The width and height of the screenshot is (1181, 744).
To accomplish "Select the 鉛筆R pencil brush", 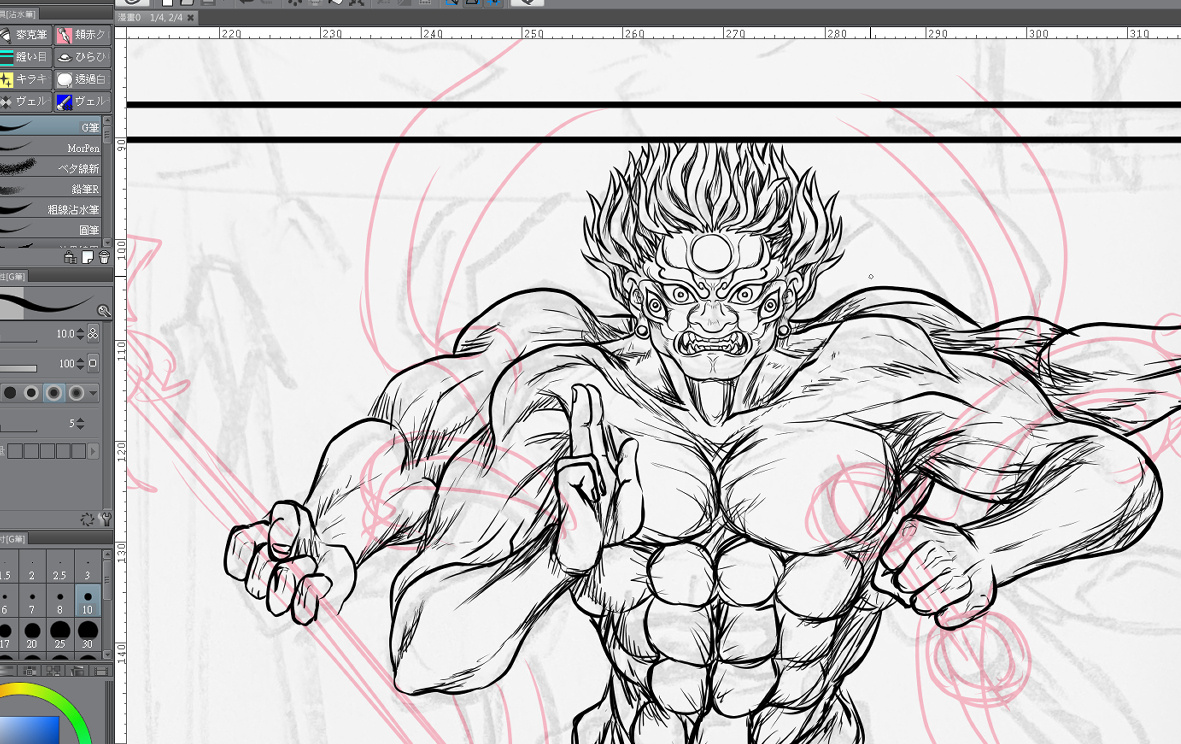I will (50, 188).
